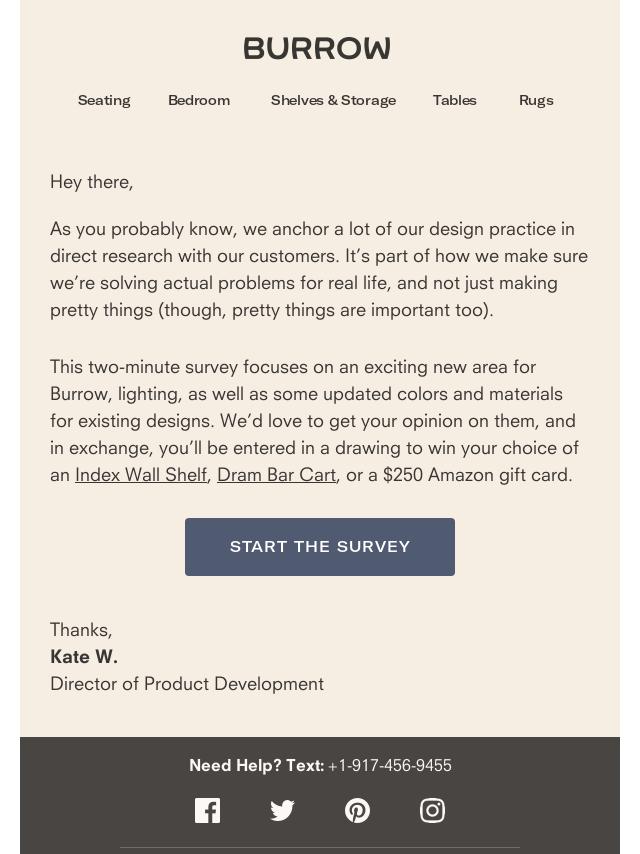Click the 'Hey there,' greeting text
This screenshot has width=640, height=854.
point(92,182)
